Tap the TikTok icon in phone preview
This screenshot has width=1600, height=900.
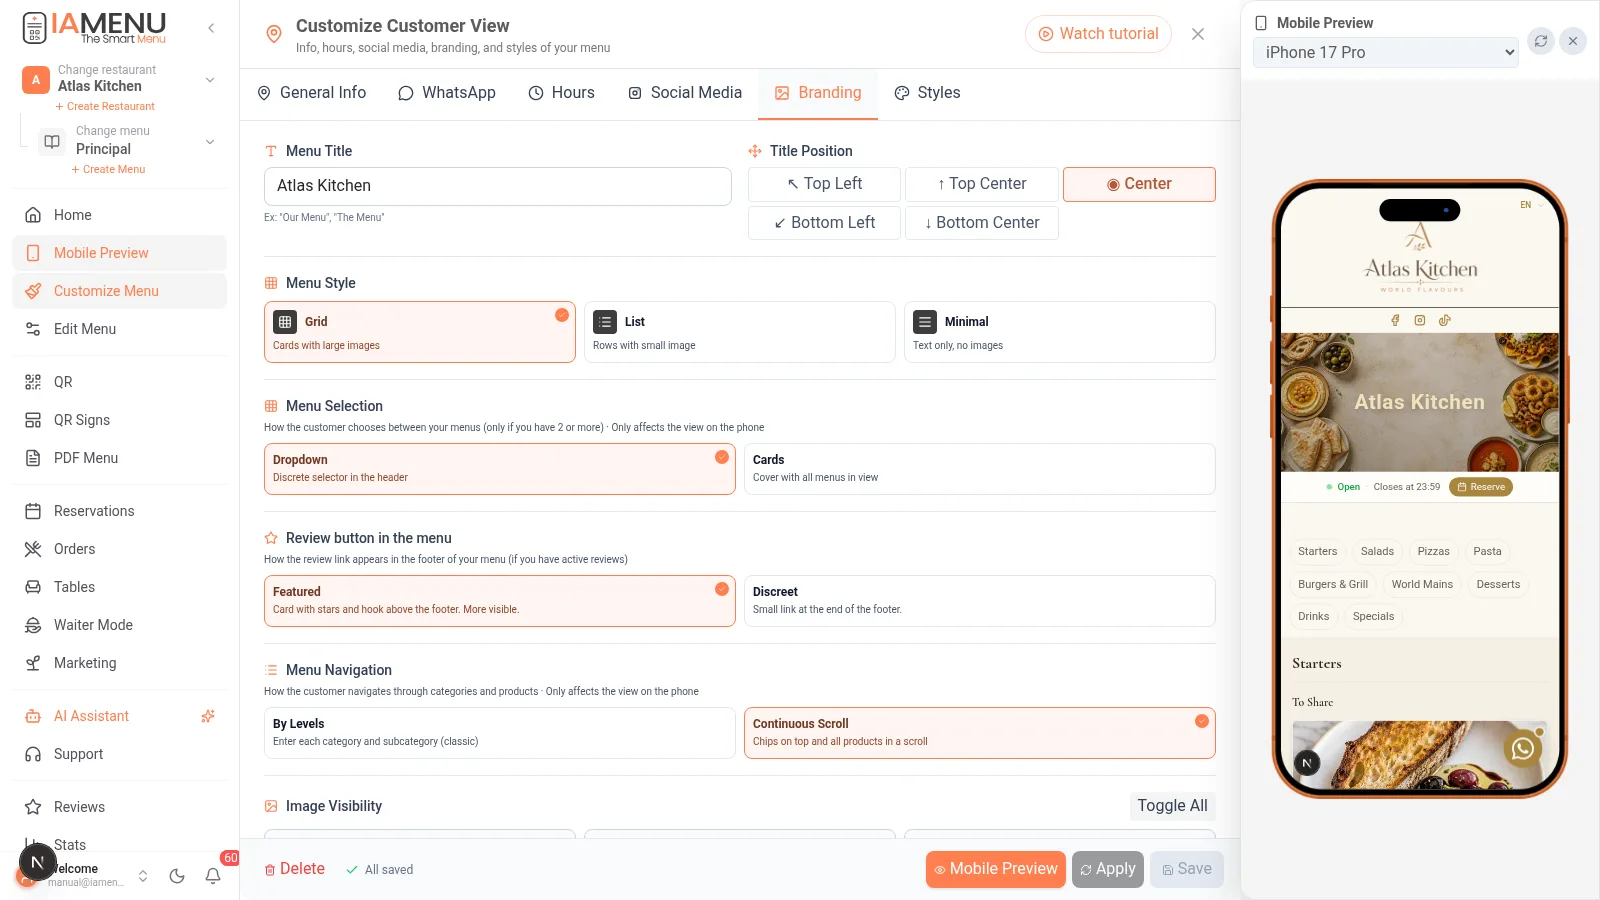1445,320
